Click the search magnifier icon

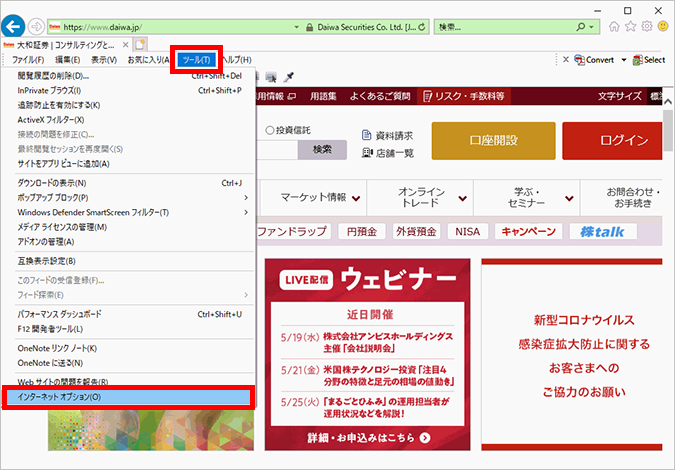[x=581, y=27]
